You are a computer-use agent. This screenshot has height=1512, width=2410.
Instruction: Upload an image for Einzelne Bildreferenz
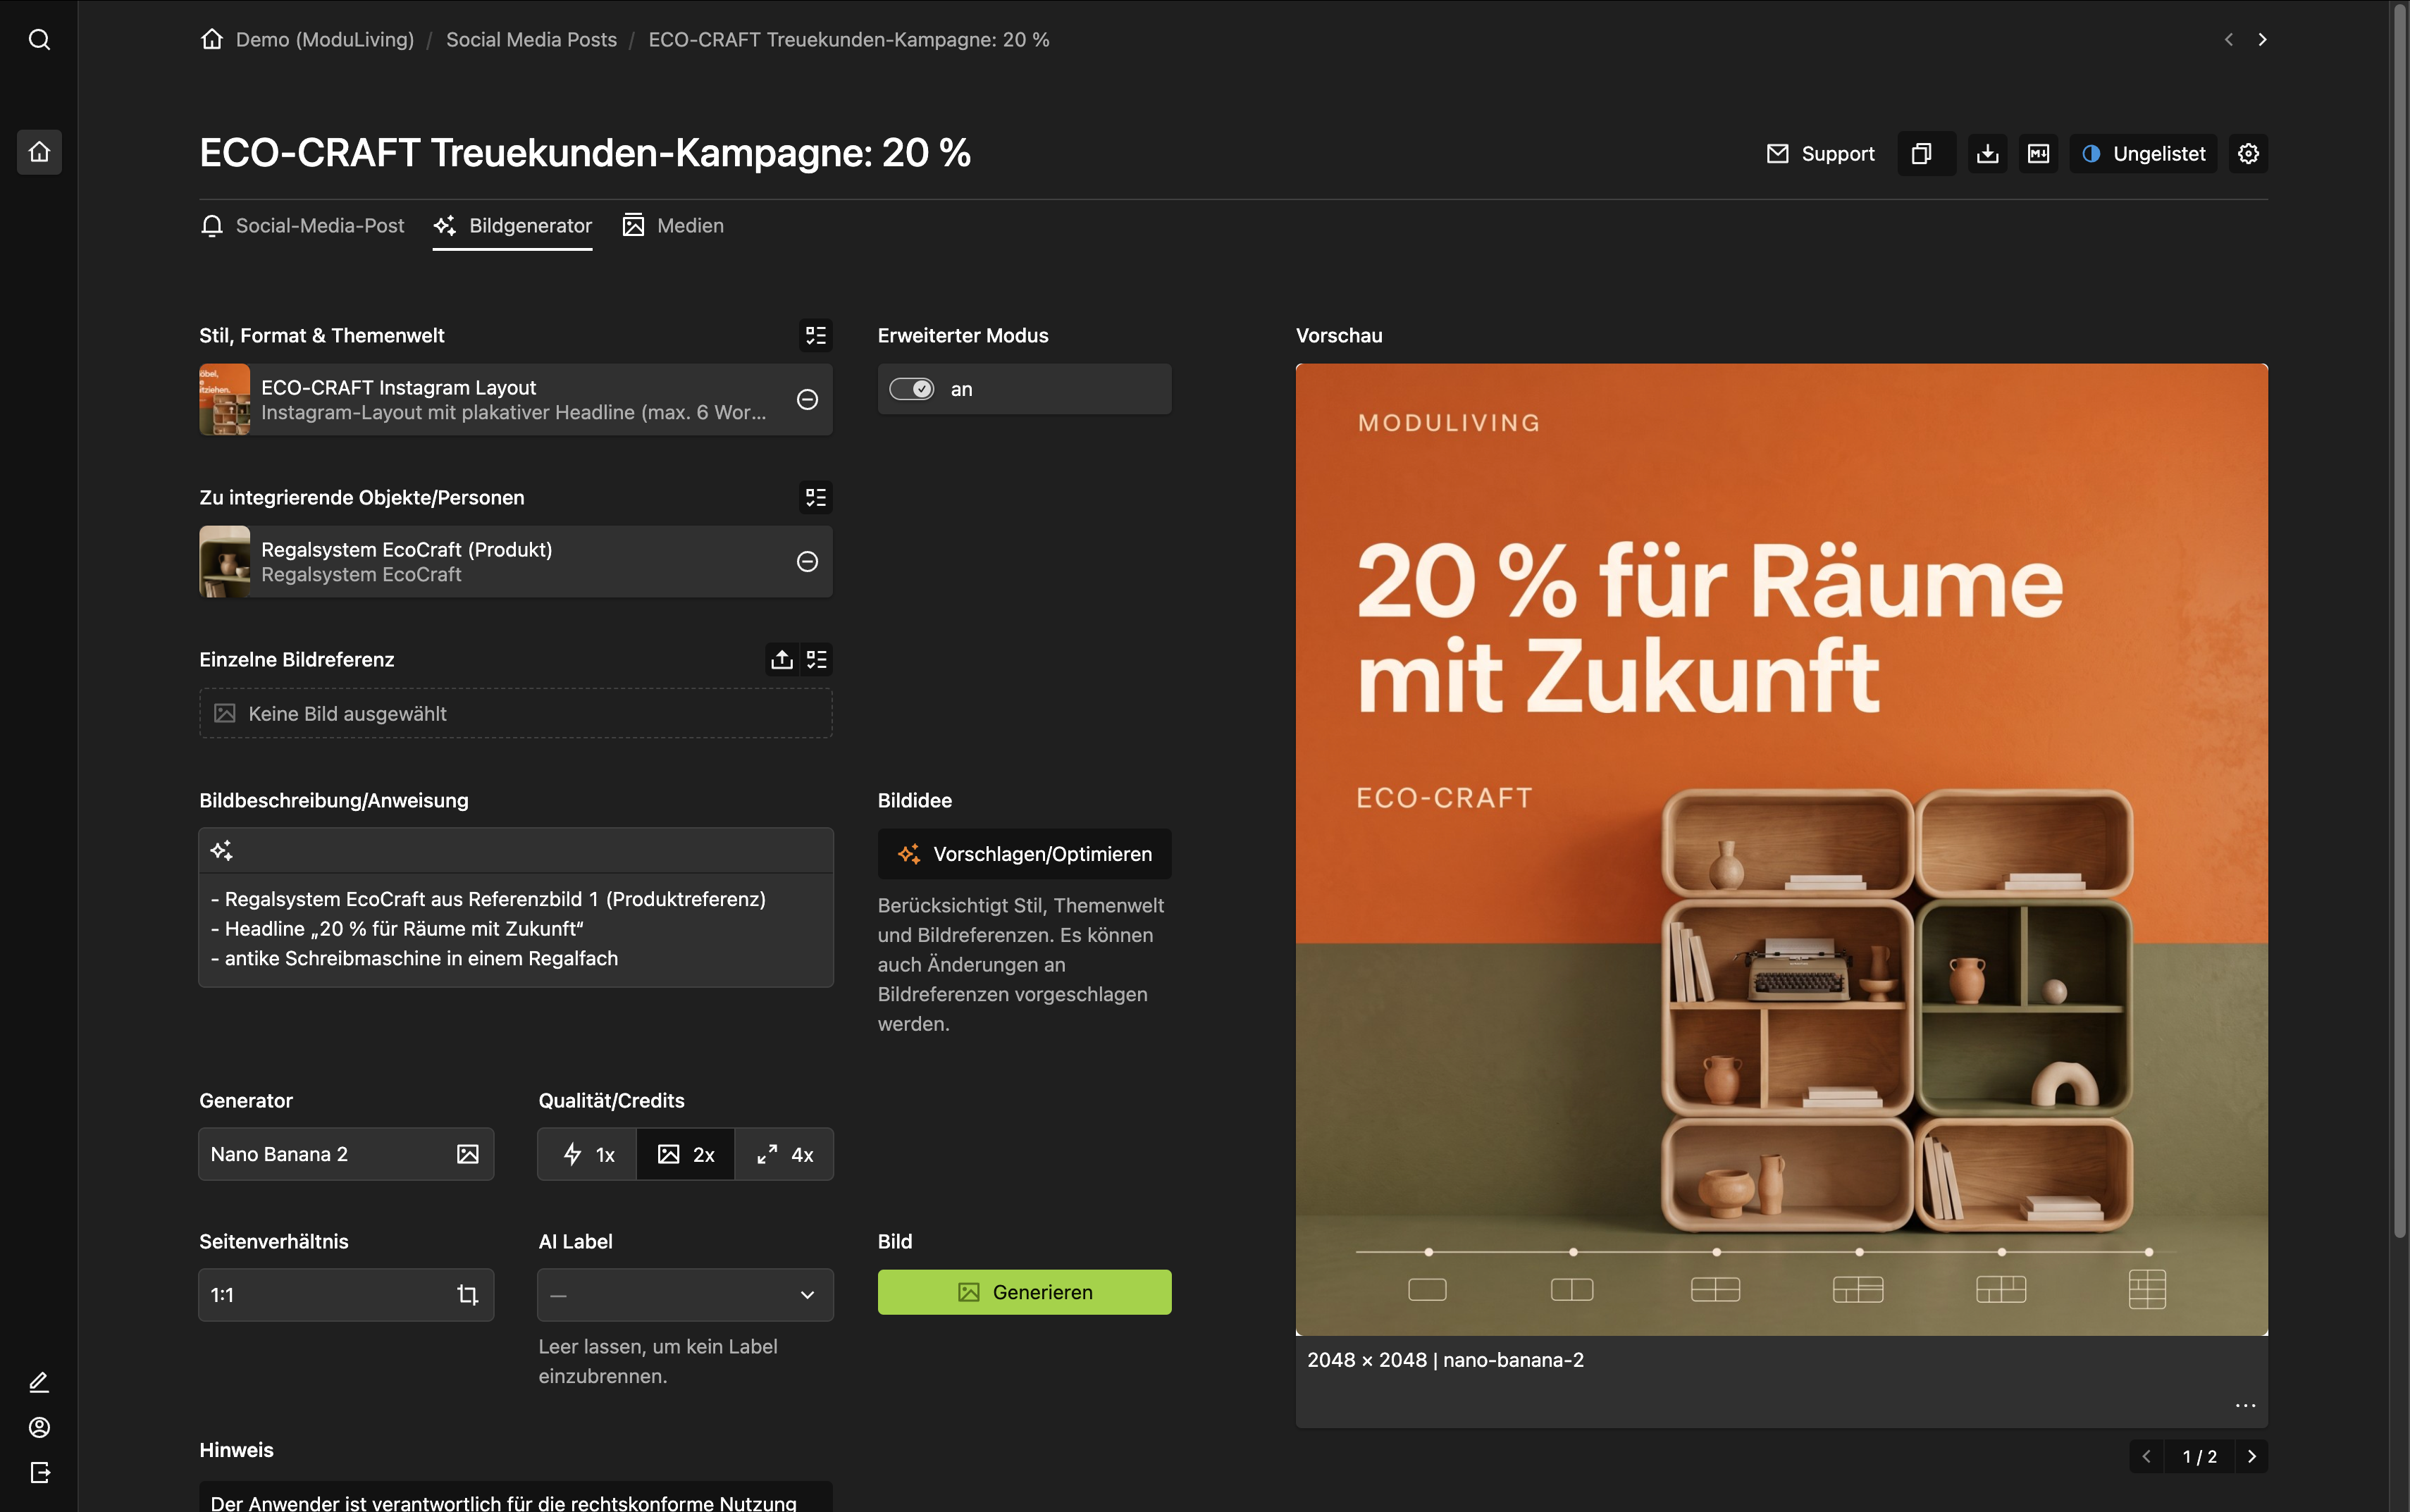click(782, 659)
